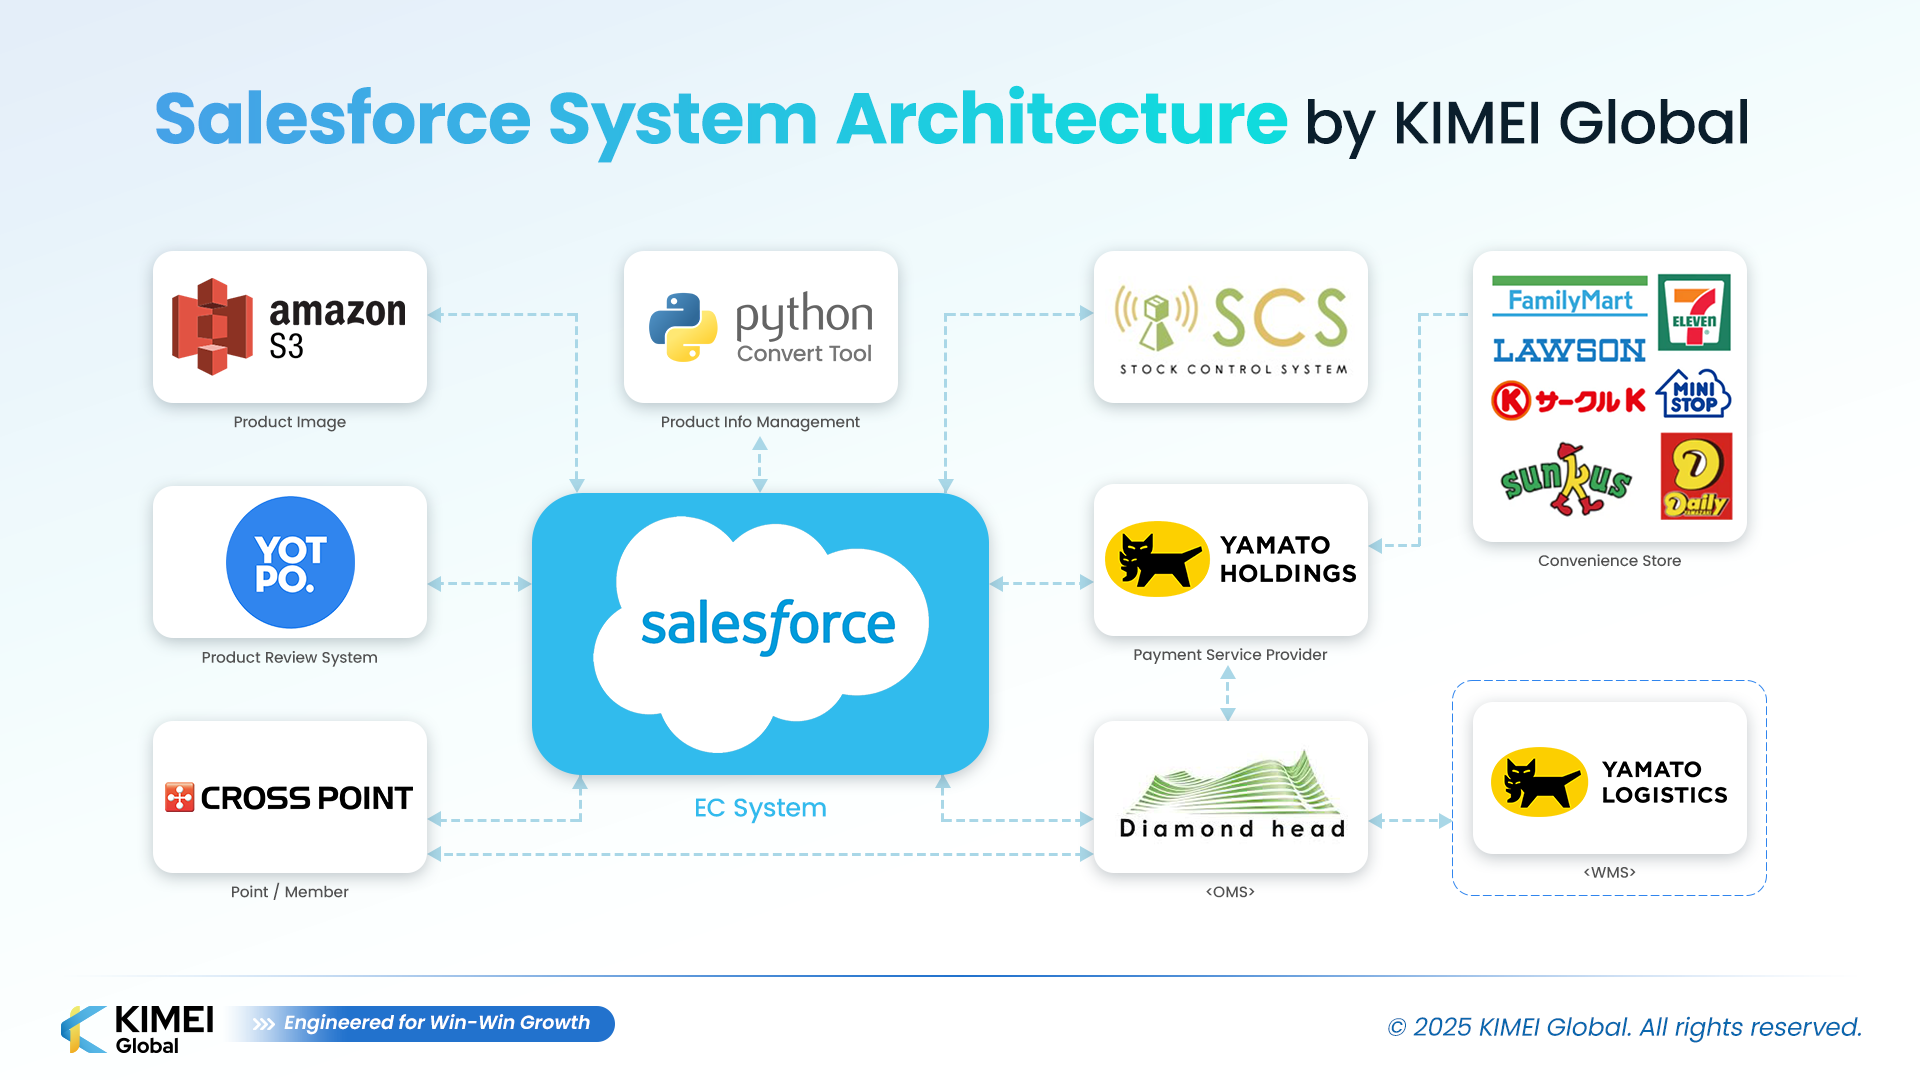Click the KIMEI Global footer logo
This screenshot has height=1080, width=1920.
coord(138,1029)
